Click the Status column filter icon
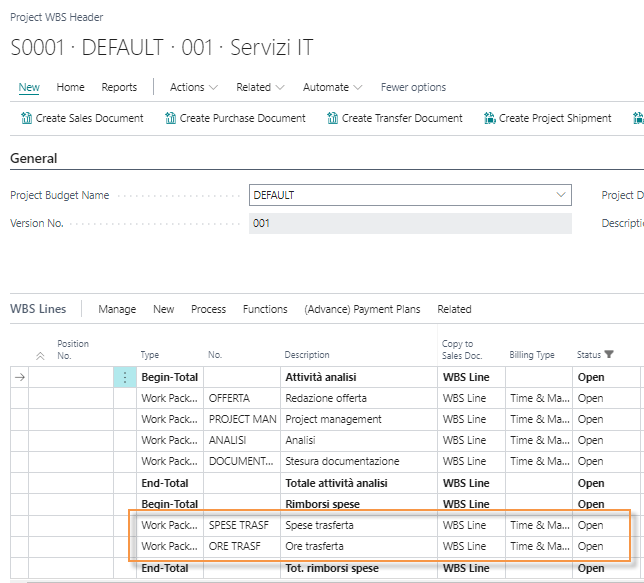 pyautogui.click(x=609, y=354)
